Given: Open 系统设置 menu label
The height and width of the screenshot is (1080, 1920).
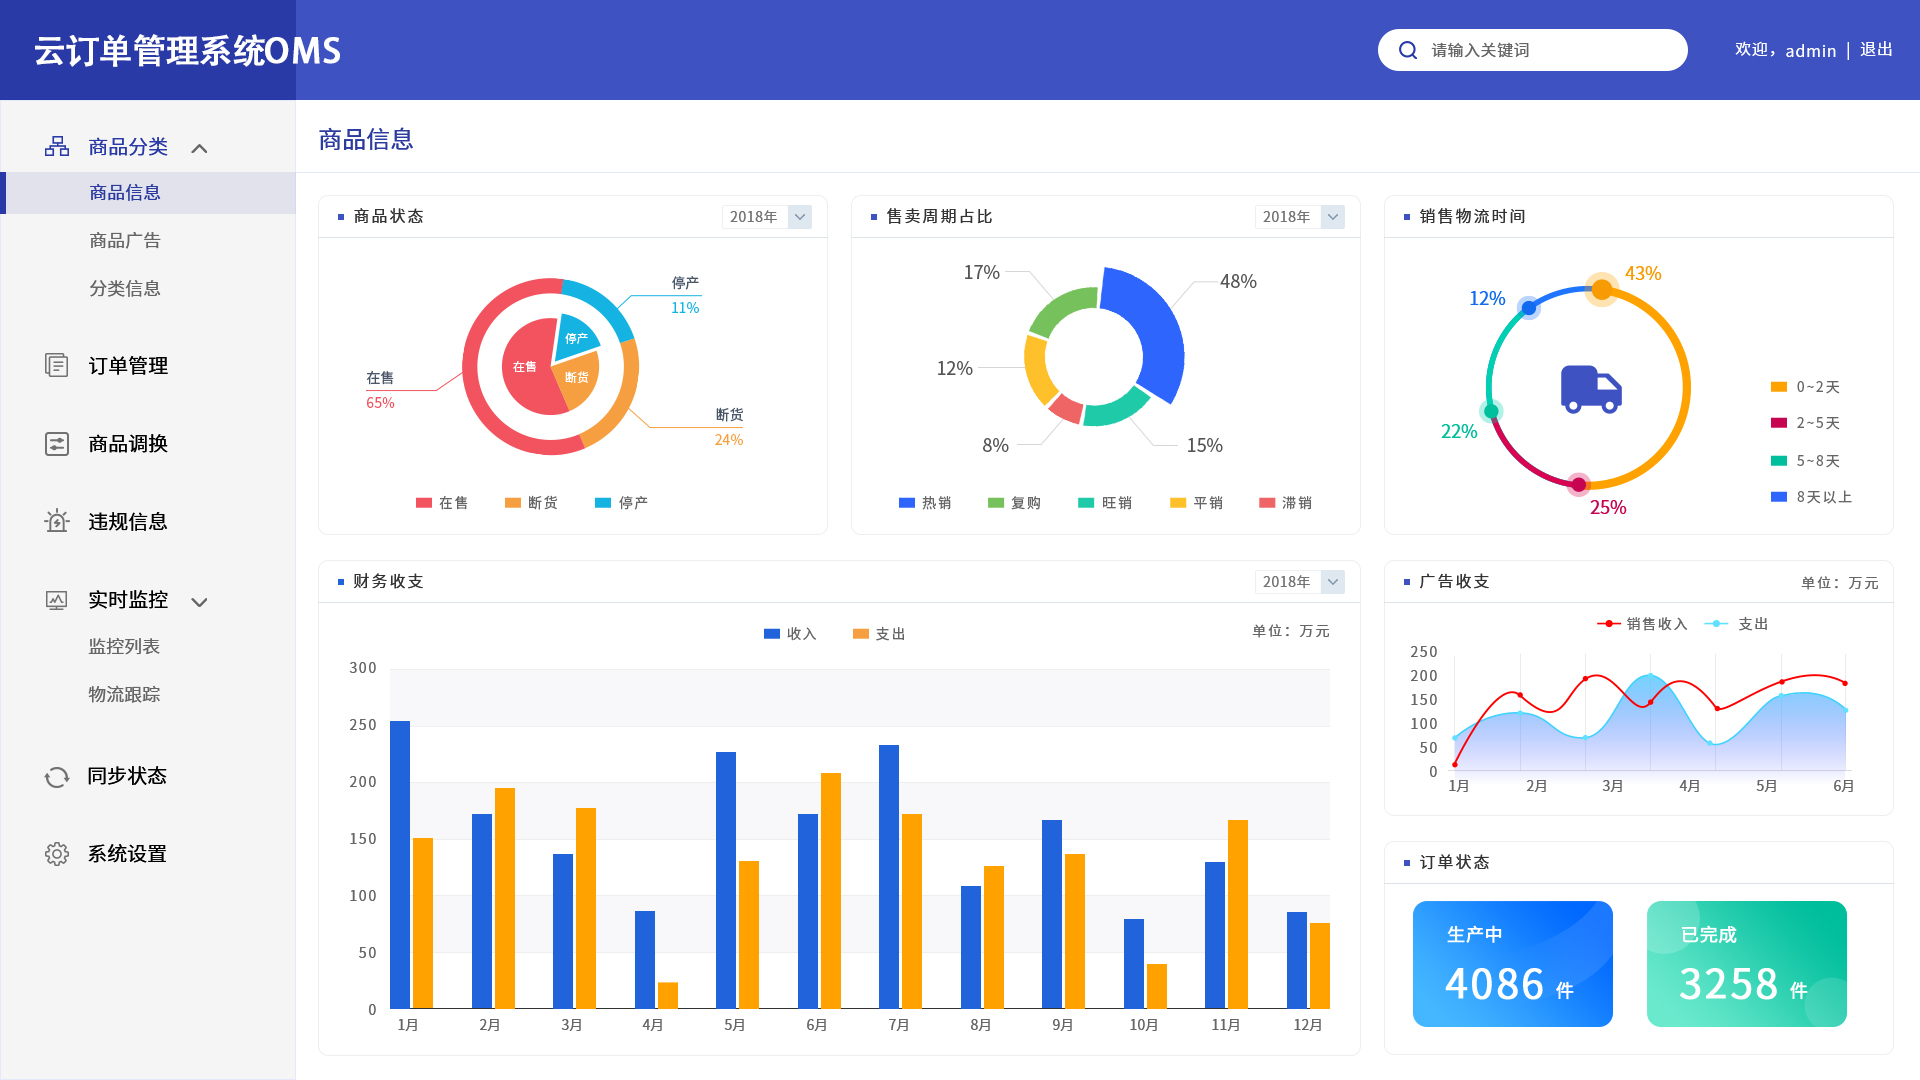Looking at the screenshot, I should (127, 854).
